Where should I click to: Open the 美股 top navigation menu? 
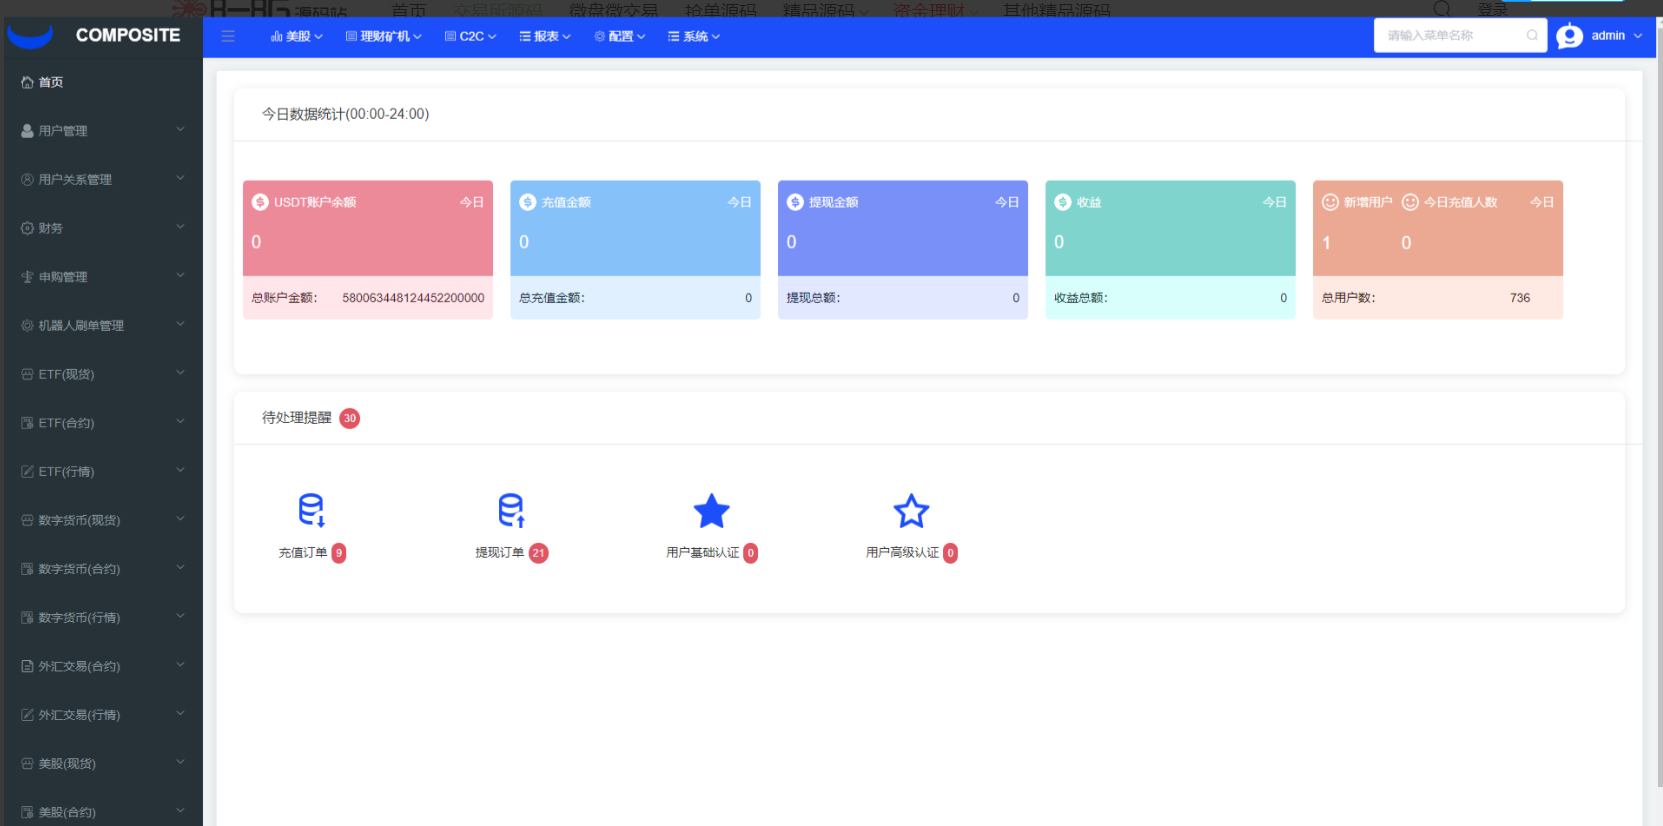(297, 36)
